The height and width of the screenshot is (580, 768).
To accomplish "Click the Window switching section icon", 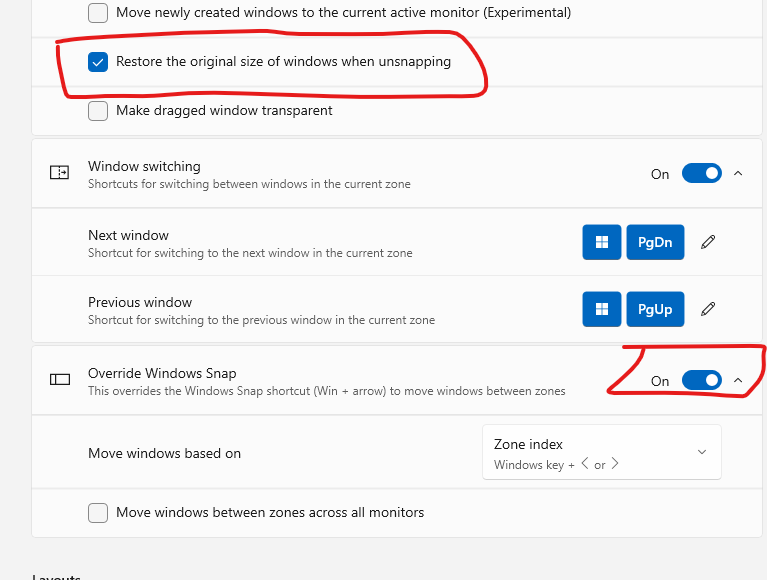I will point(59,172).
